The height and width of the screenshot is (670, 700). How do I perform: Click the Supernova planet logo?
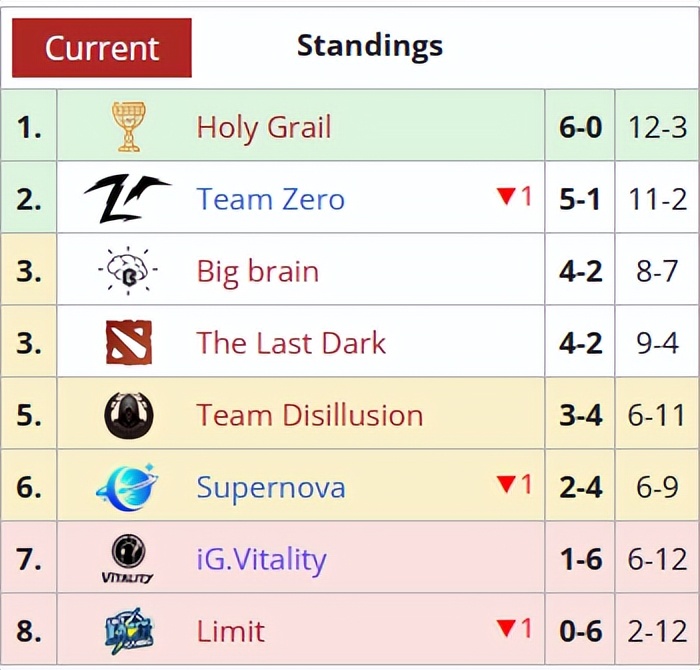coord(127,487)
